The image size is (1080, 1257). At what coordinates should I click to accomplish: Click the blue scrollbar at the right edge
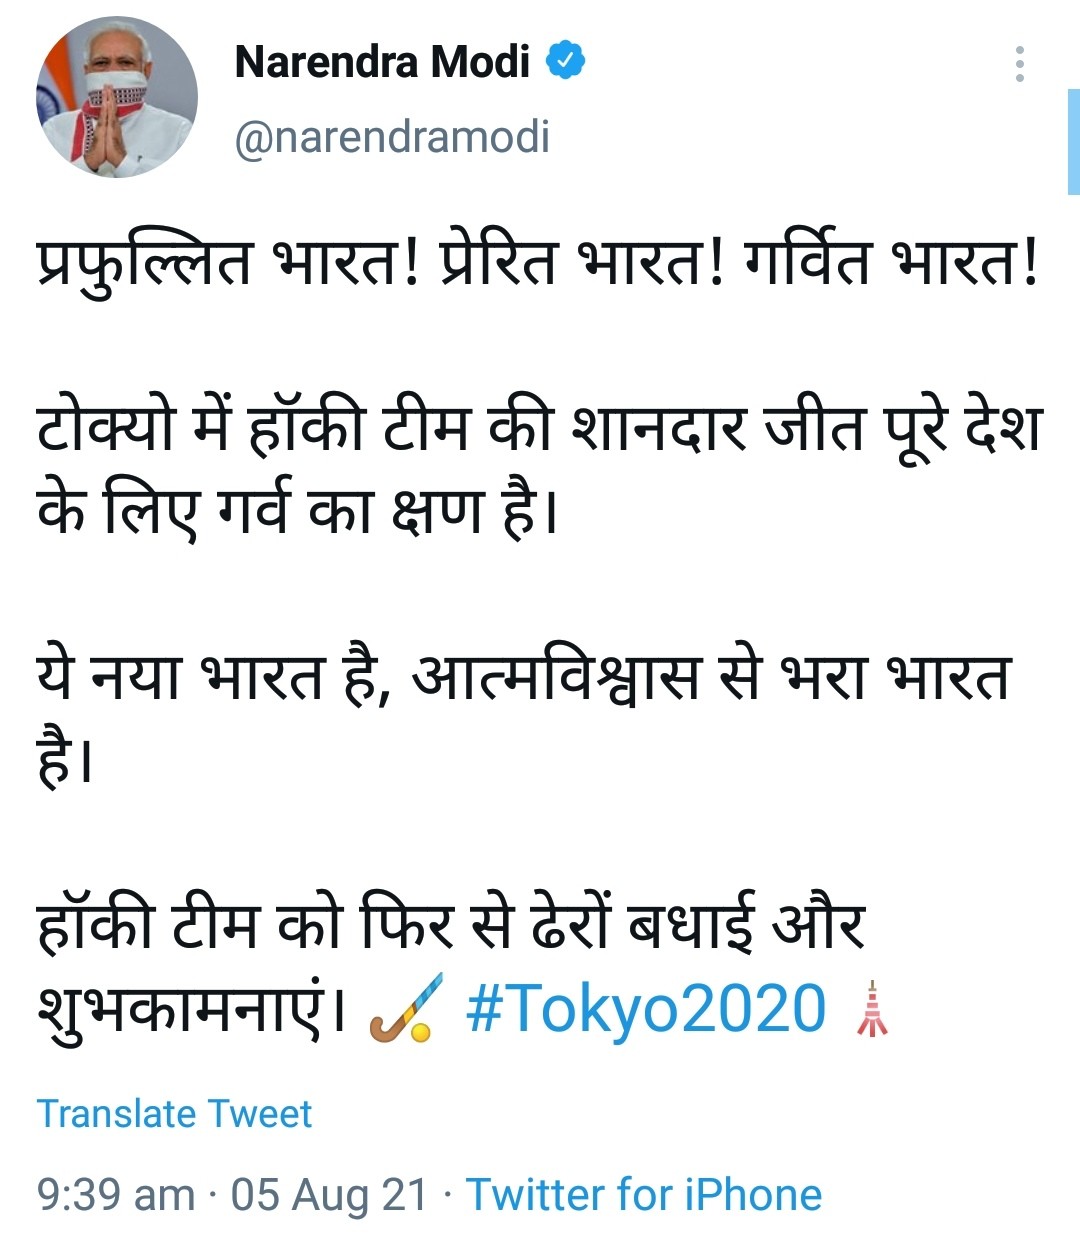click(x=1073, y=141)
